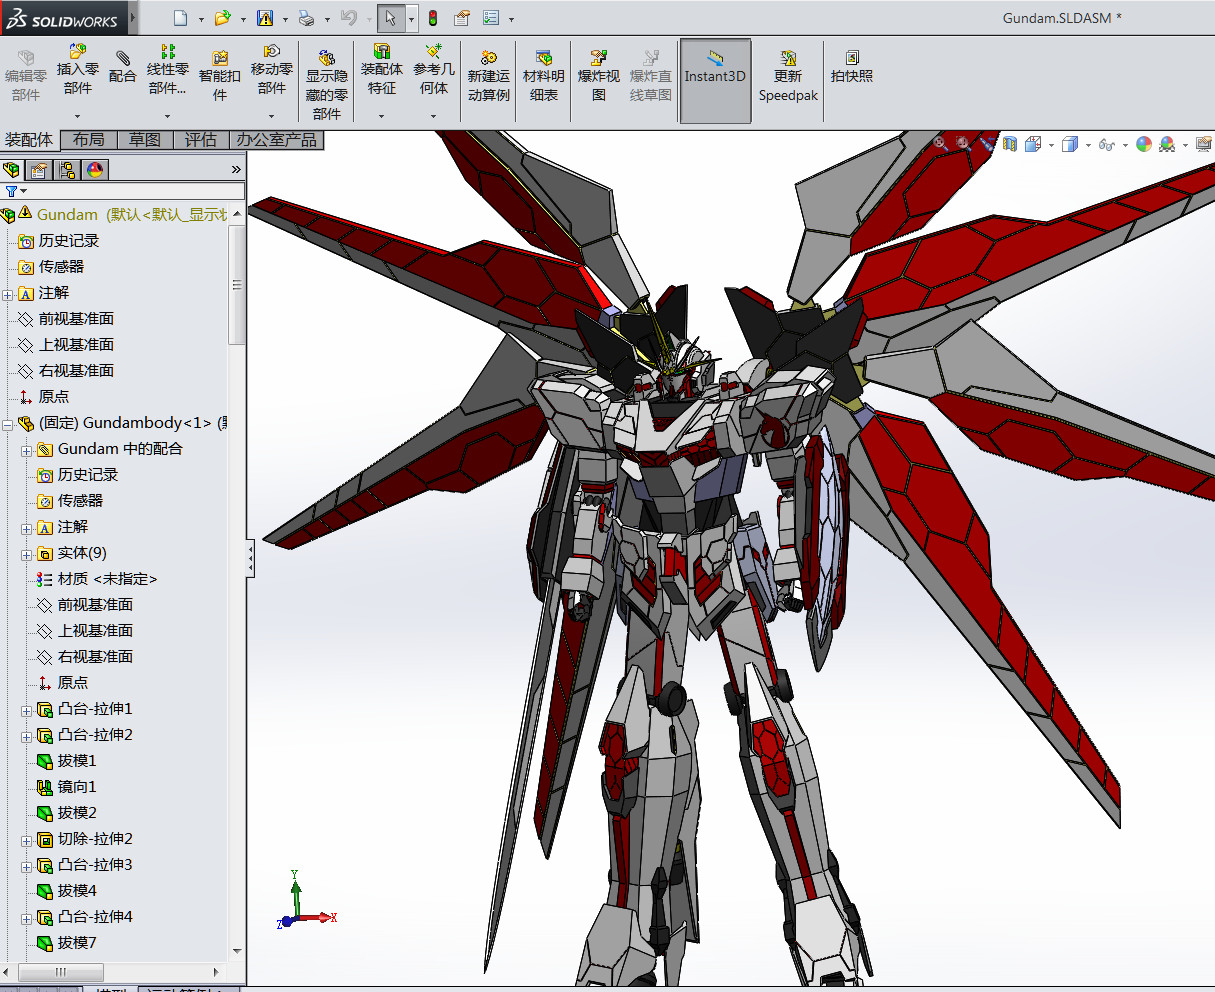
Task: Toggle Instant3D mode
Action: pos(715,81)
